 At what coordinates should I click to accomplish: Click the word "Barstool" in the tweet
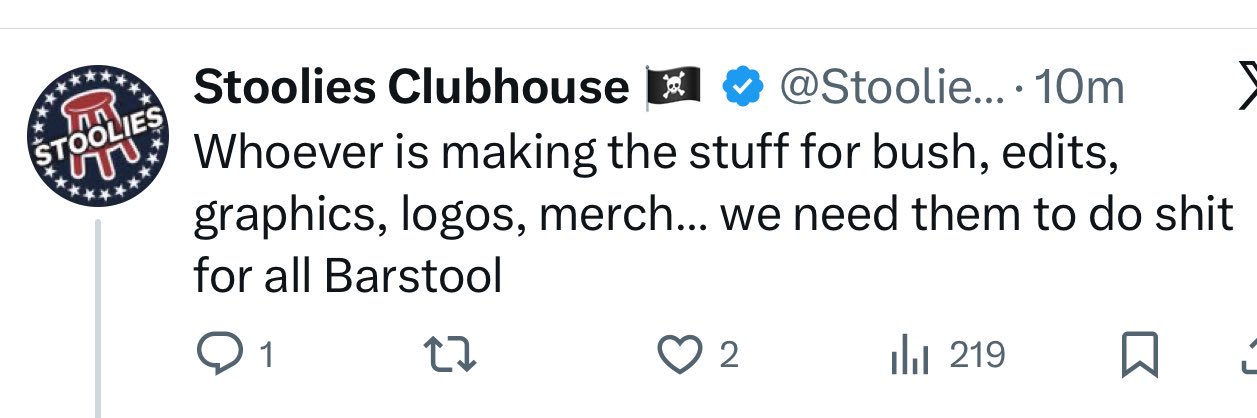[x=412, y=277]
